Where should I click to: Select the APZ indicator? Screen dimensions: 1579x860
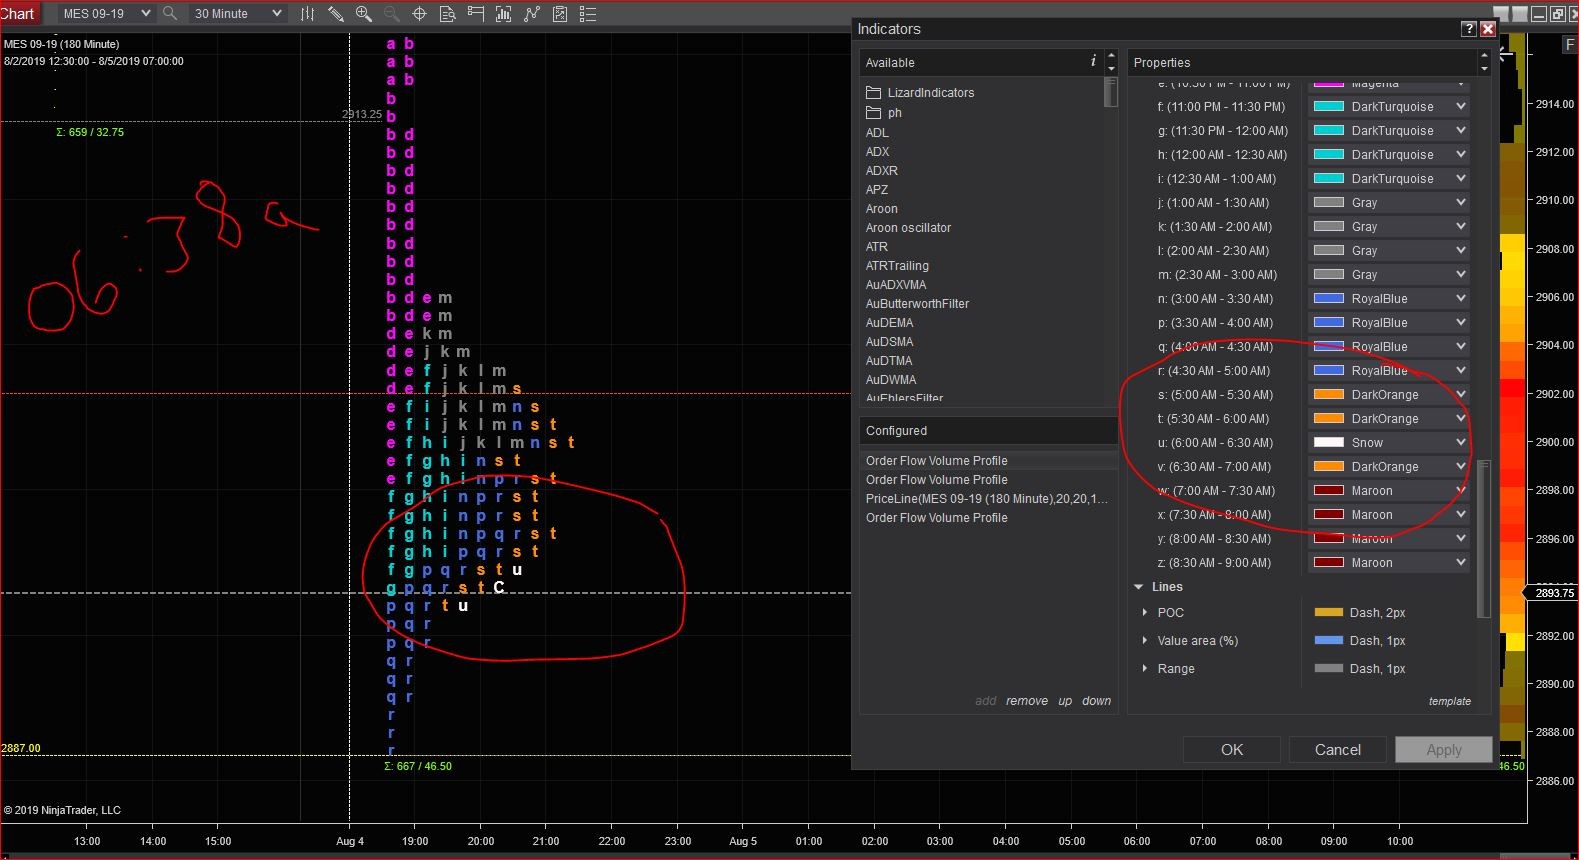point(877,190)
